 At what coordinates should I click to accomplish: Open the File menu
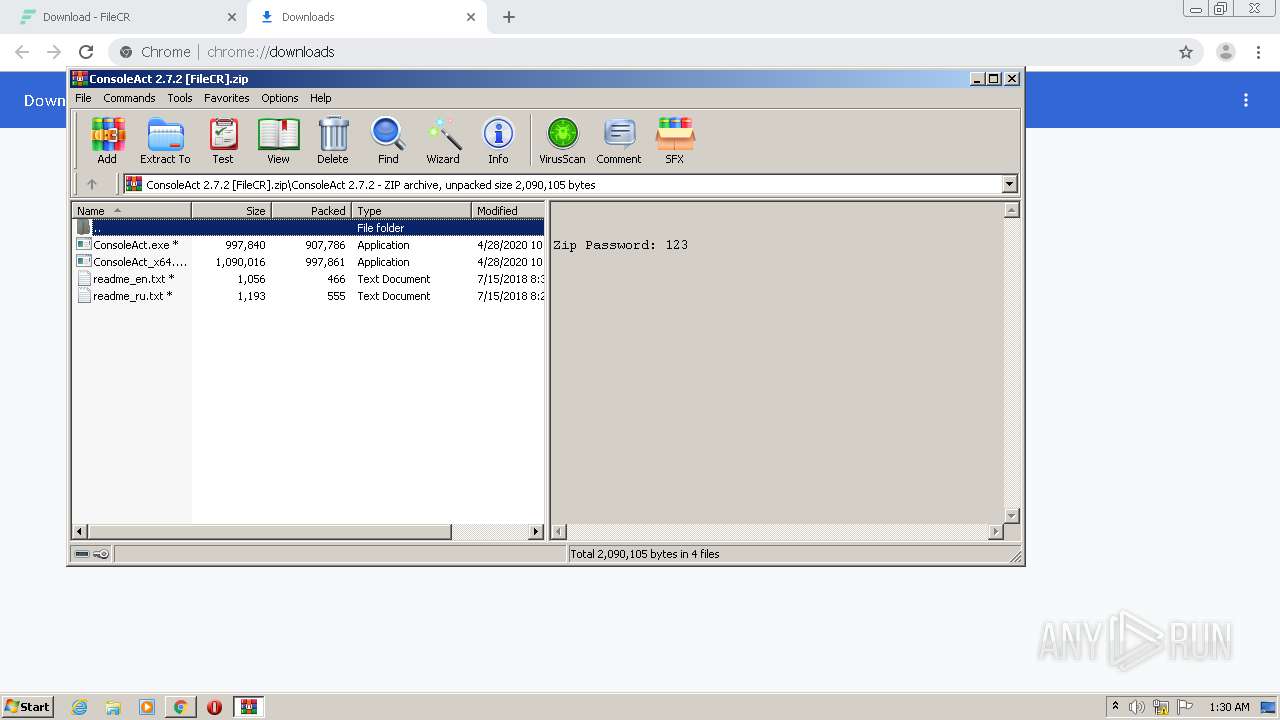pos(83,98)
